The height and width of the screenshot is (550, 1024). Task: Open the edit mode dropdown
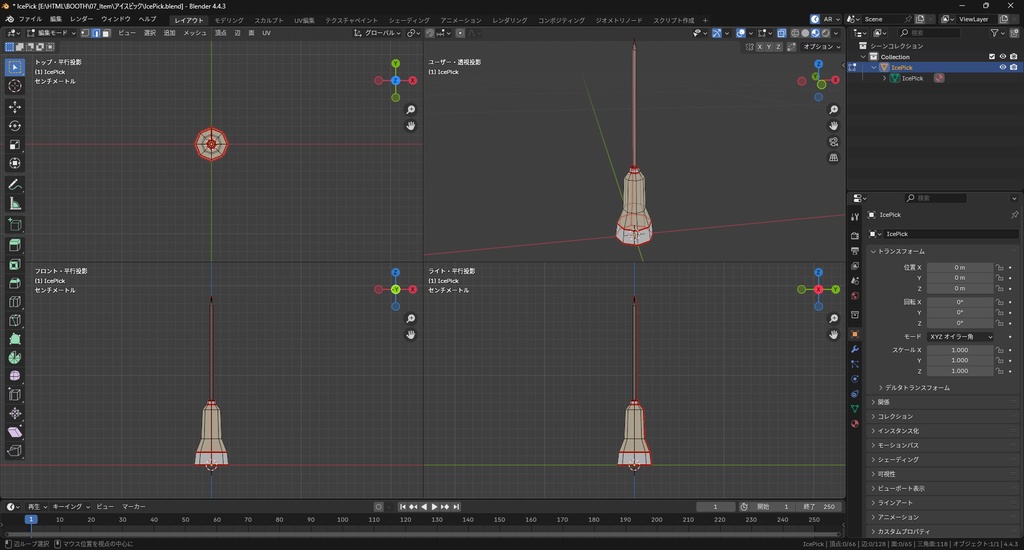click(51, 33)
